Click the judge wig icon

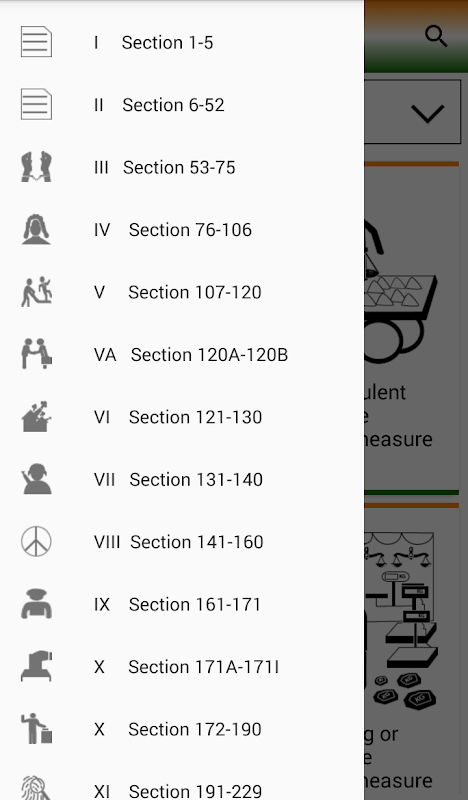[x=36, y=230]
